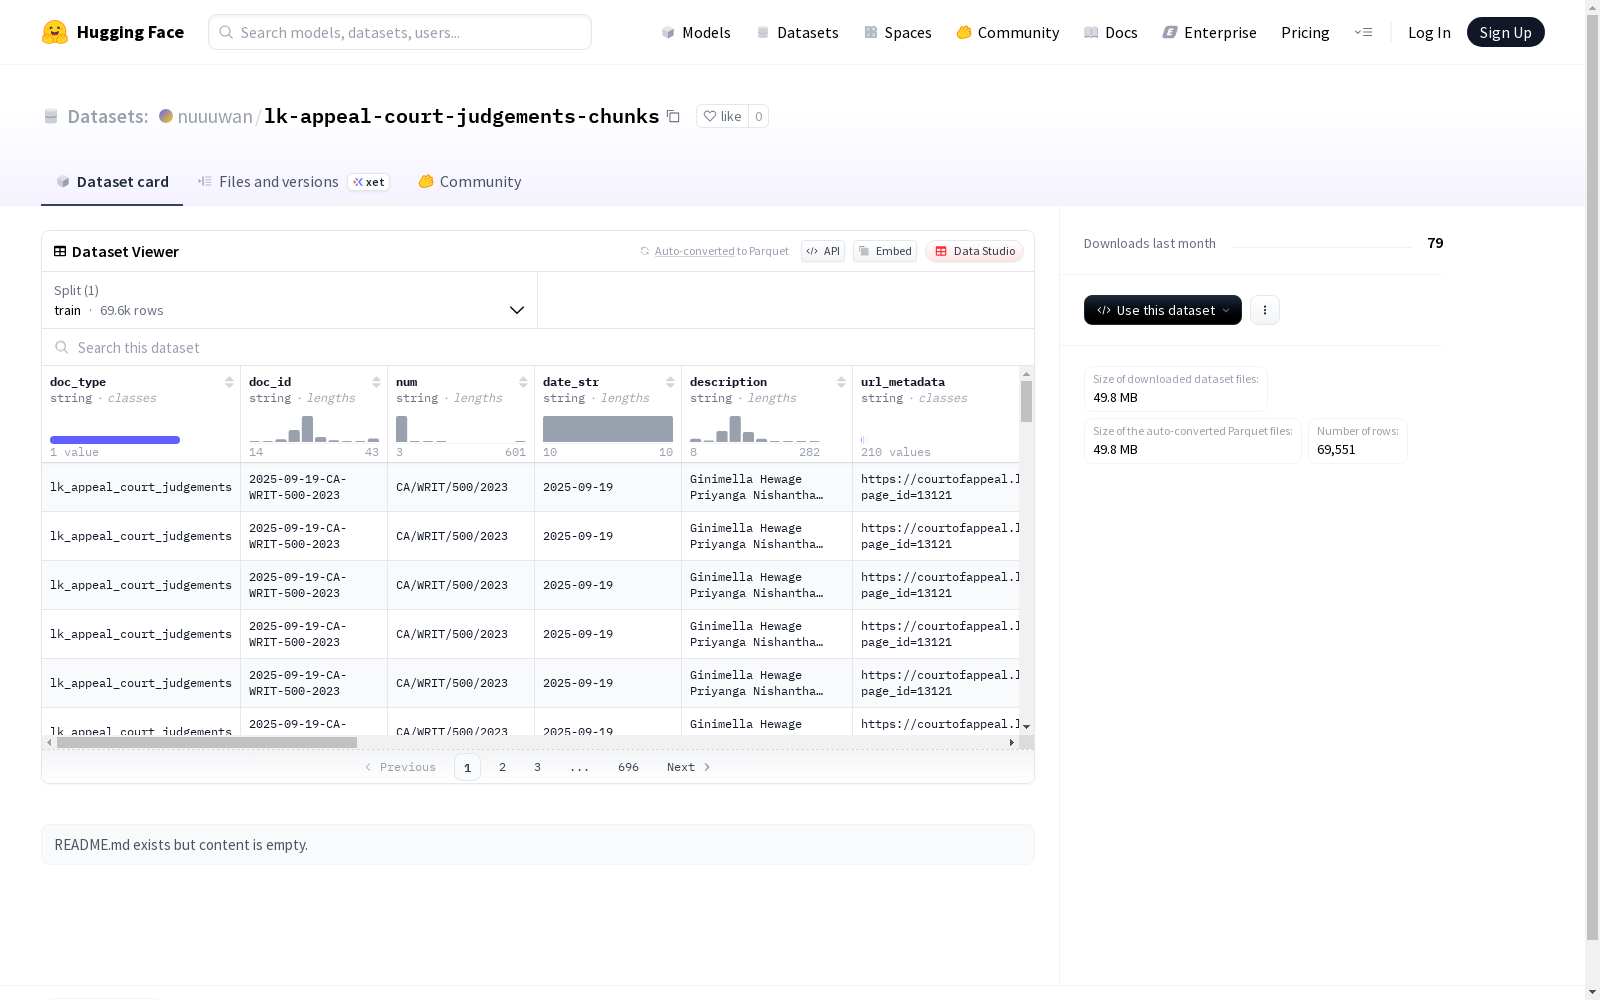Open the Models menu item
Image resolution: width=1600 pixels, height=1000 pixels.
(x=696, y=32)
